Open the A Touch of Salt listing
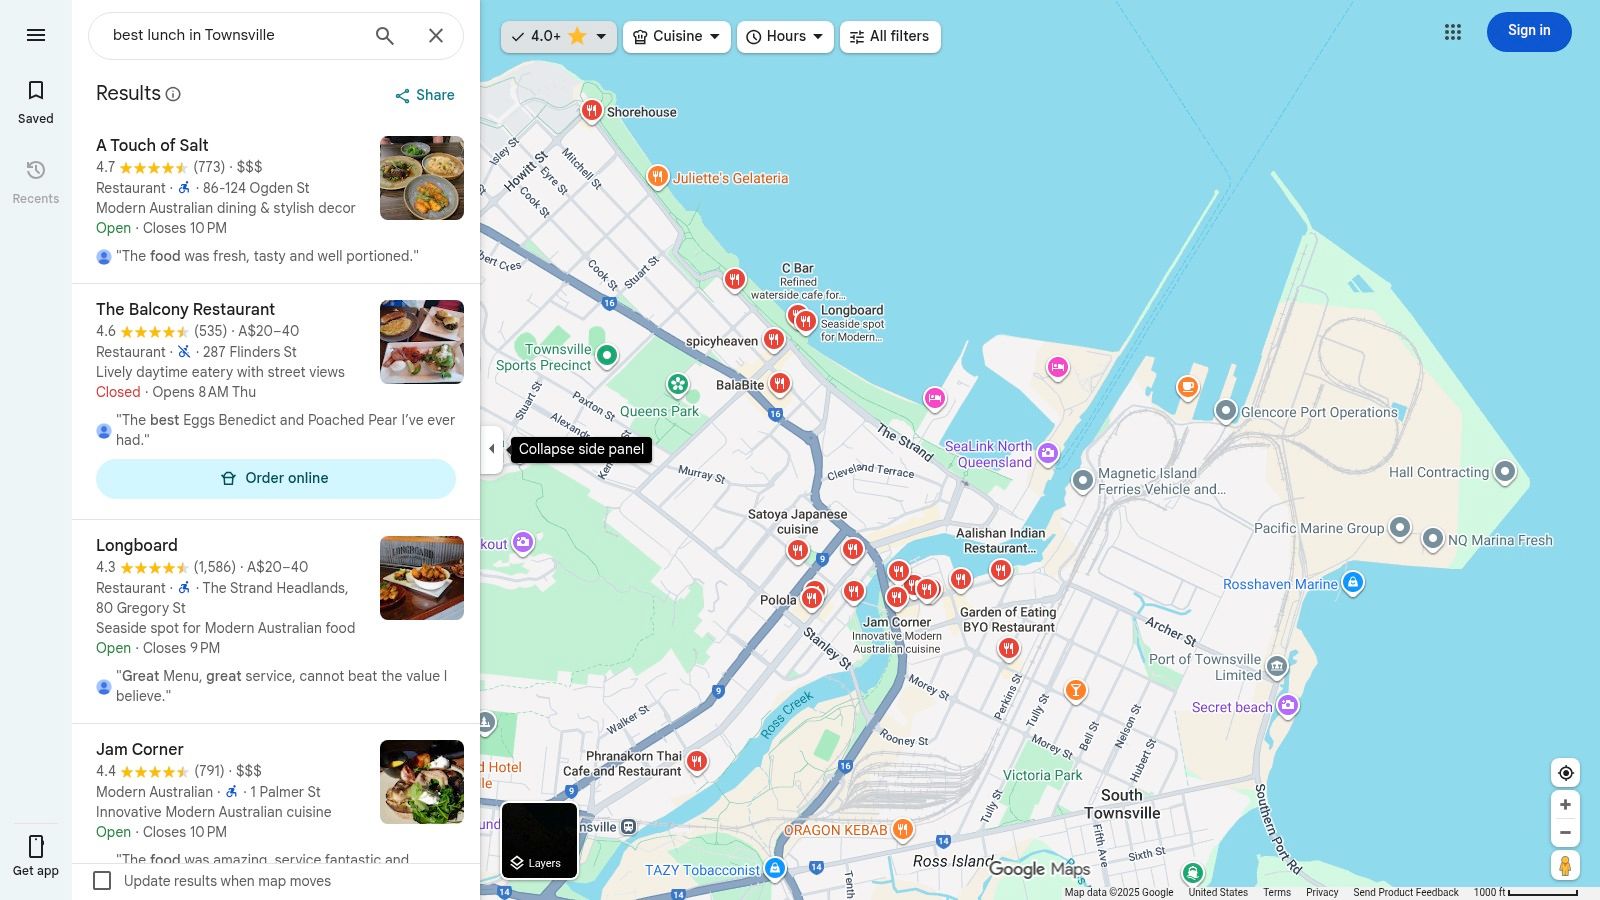 (x=152, y=145)
